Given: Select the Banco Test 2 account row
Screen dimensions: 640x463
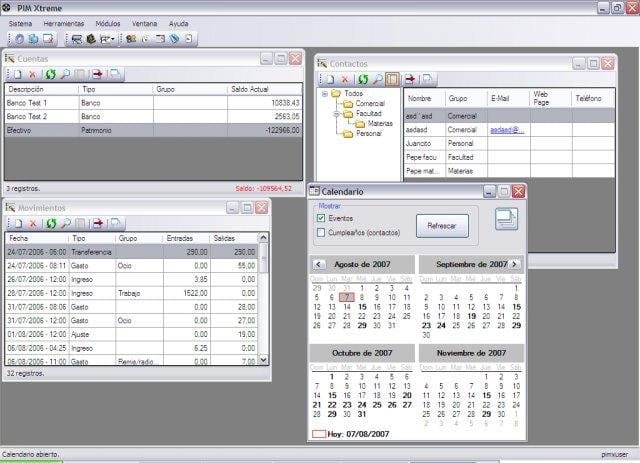Looking at the screenshot, I should tap(153, 116).
